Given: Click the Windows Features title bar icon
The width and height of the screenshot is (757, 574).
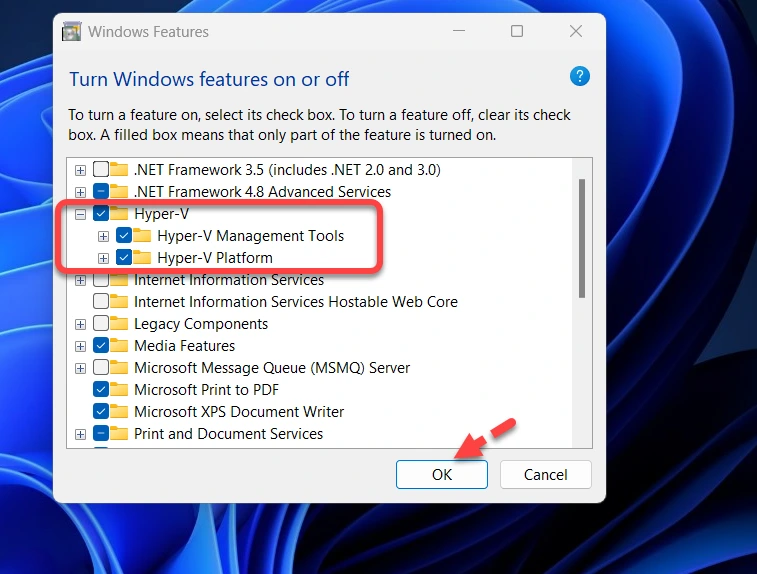Looking at the screenshot, I should coord(71,31).
